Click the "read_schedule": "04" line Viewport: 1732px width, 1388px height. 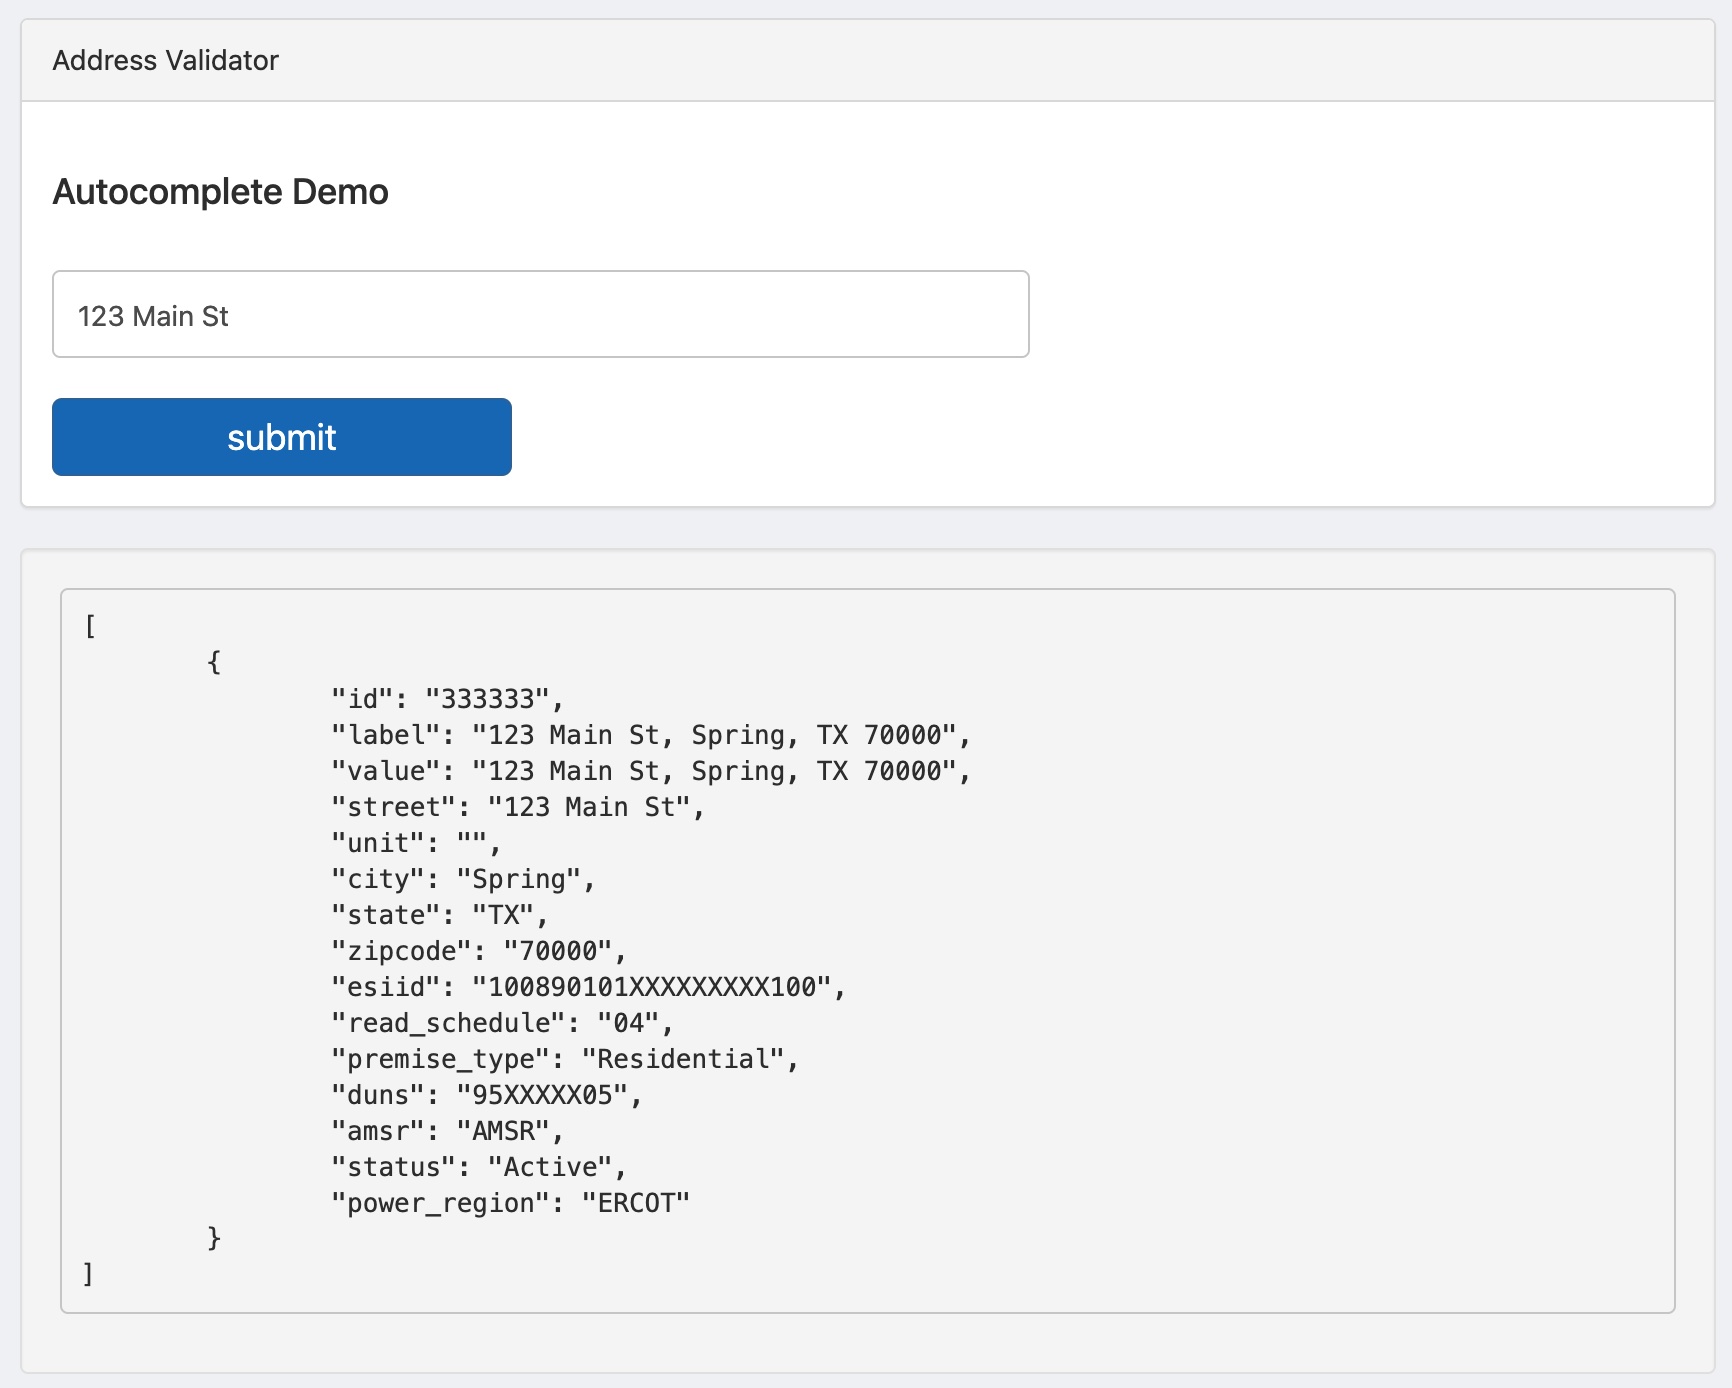[x=502, y=1023]
